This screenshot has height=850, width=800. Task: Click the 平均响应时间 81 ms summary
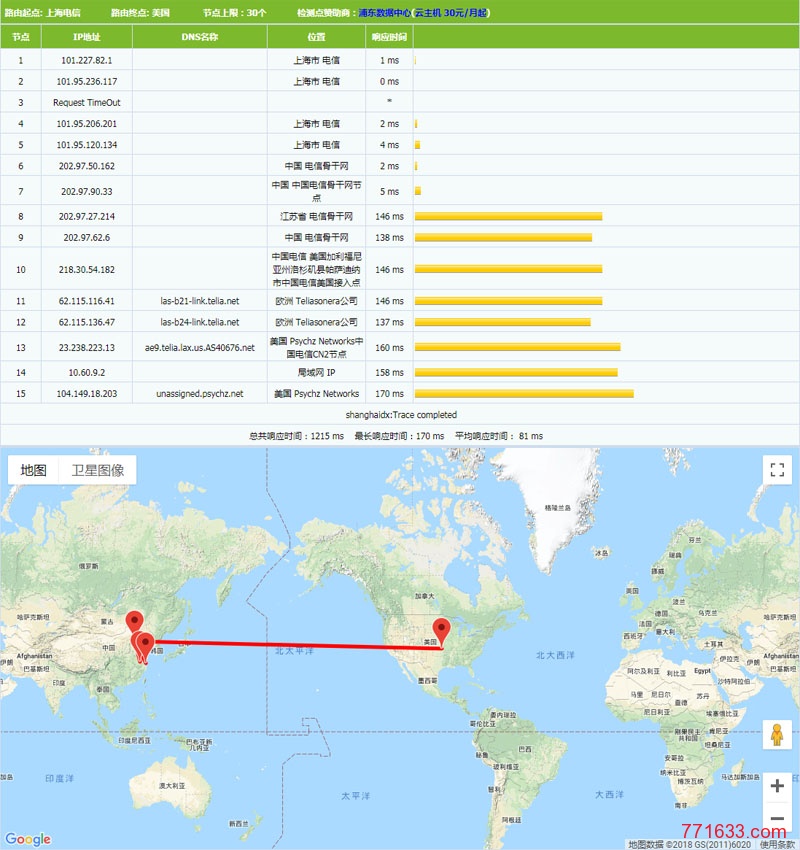[499, 436]
